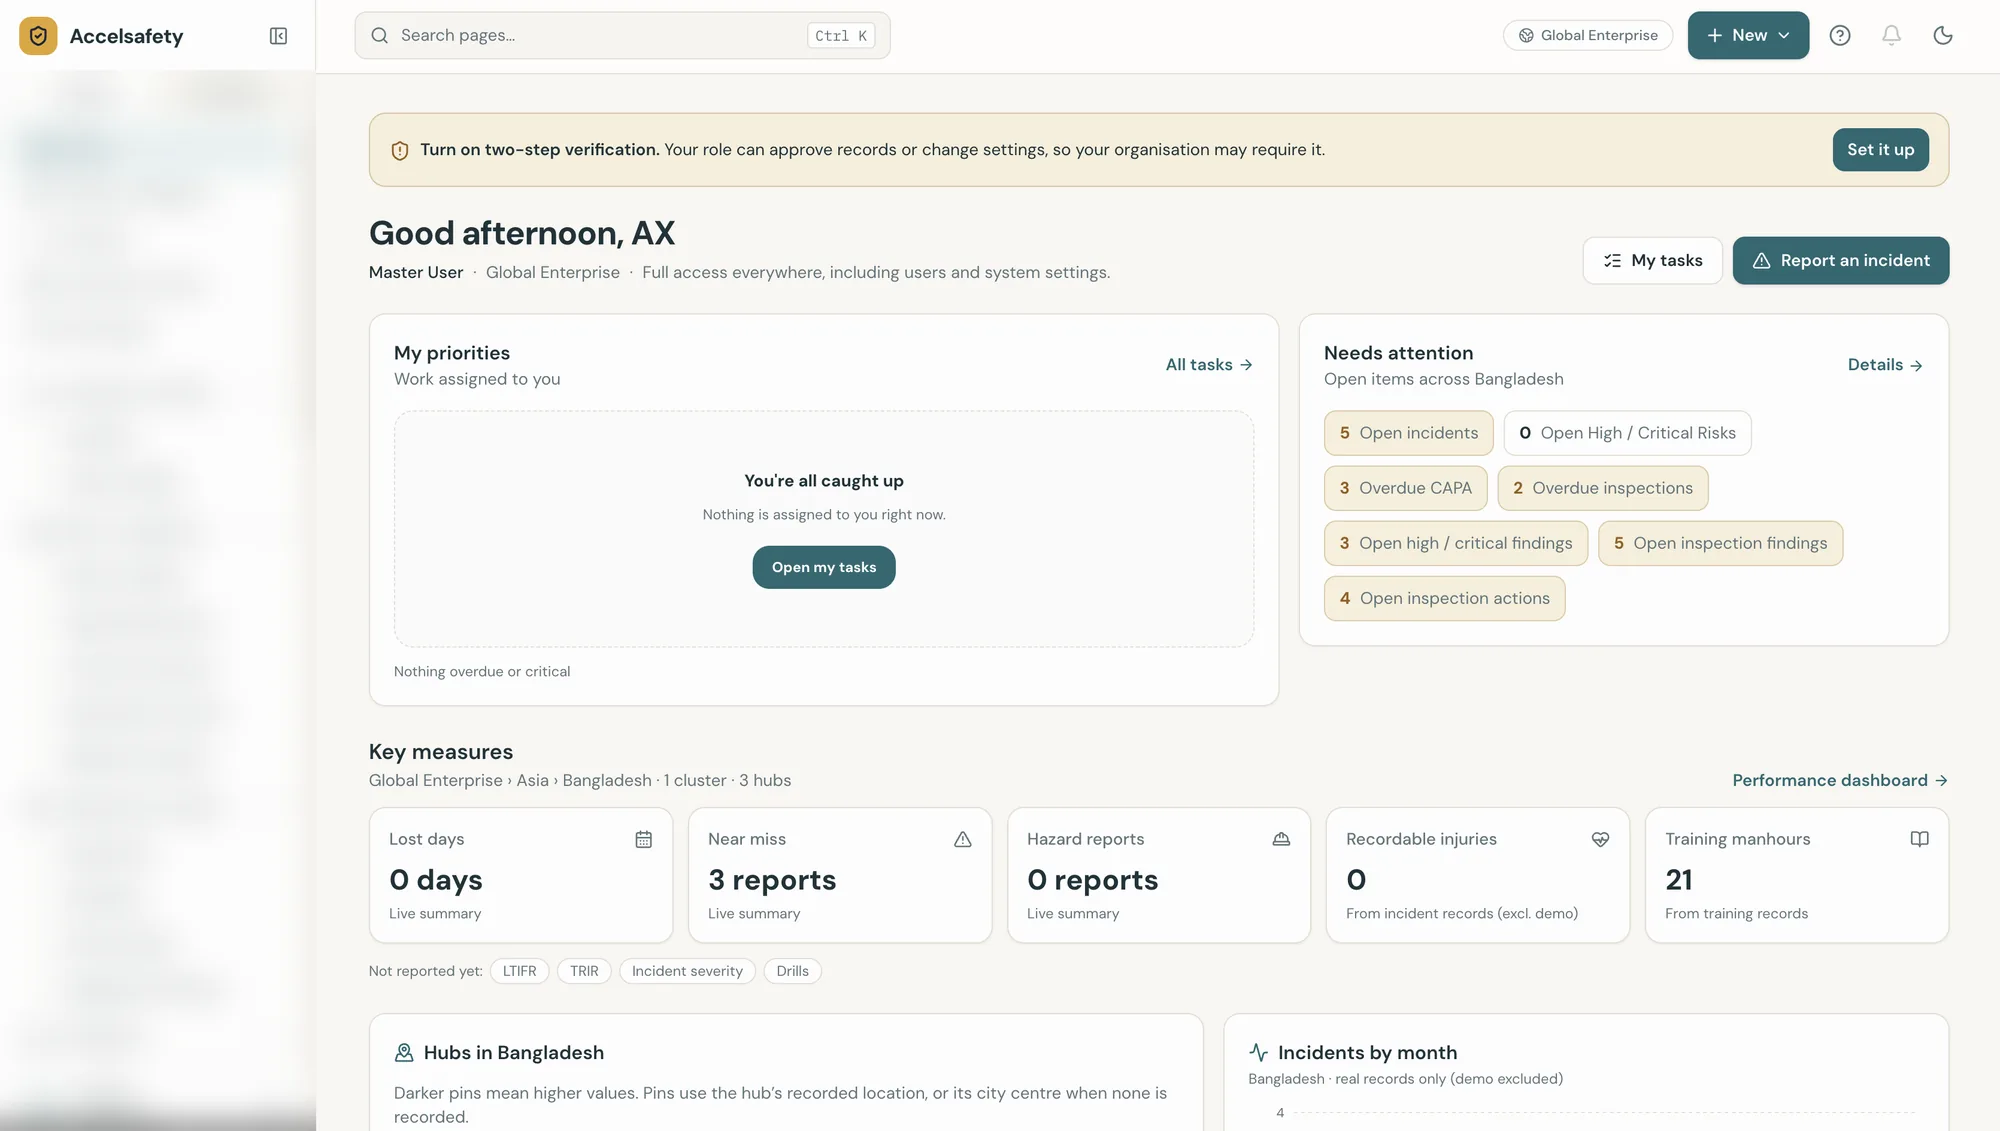Select the 3 Overdue CAPA chip
Viewport: 2000px width, 1131px height.
click(x=1405, y=488)
